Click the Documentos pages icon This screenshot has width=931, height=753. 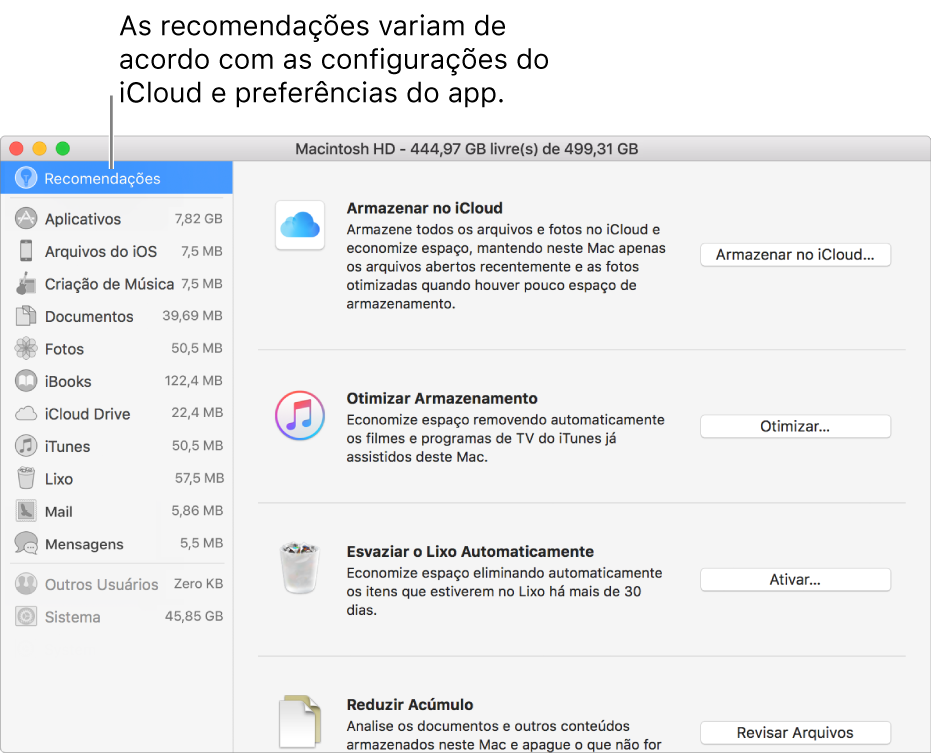(26, 316)
